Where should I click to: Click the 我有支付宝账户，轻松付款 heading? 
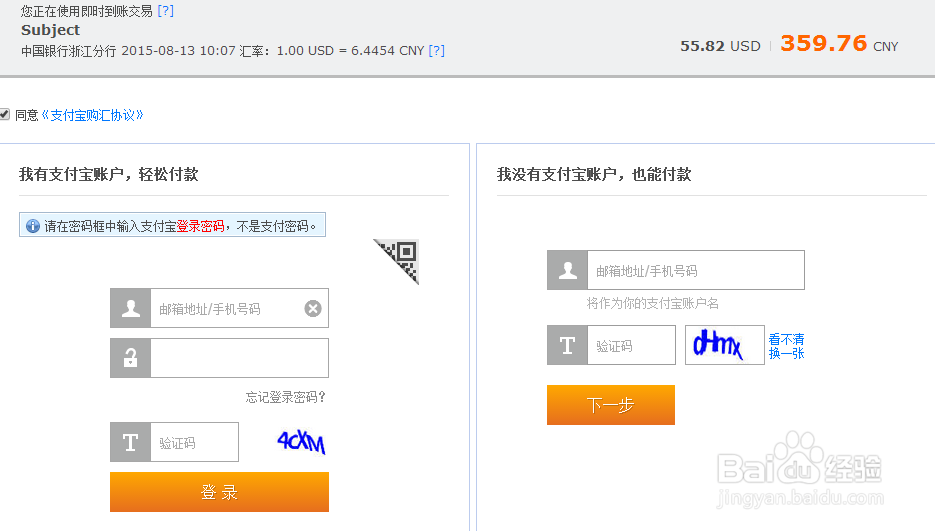tap(109, 174)
